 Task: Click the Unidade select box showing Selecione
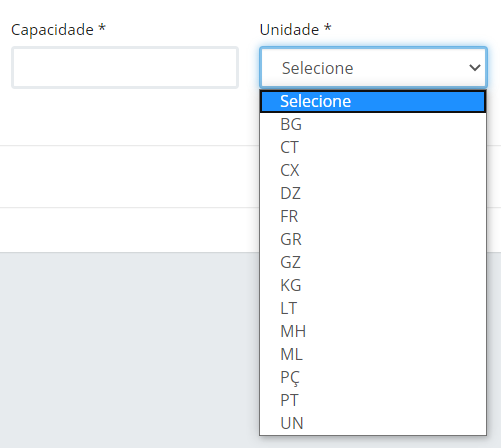[373, 68]
